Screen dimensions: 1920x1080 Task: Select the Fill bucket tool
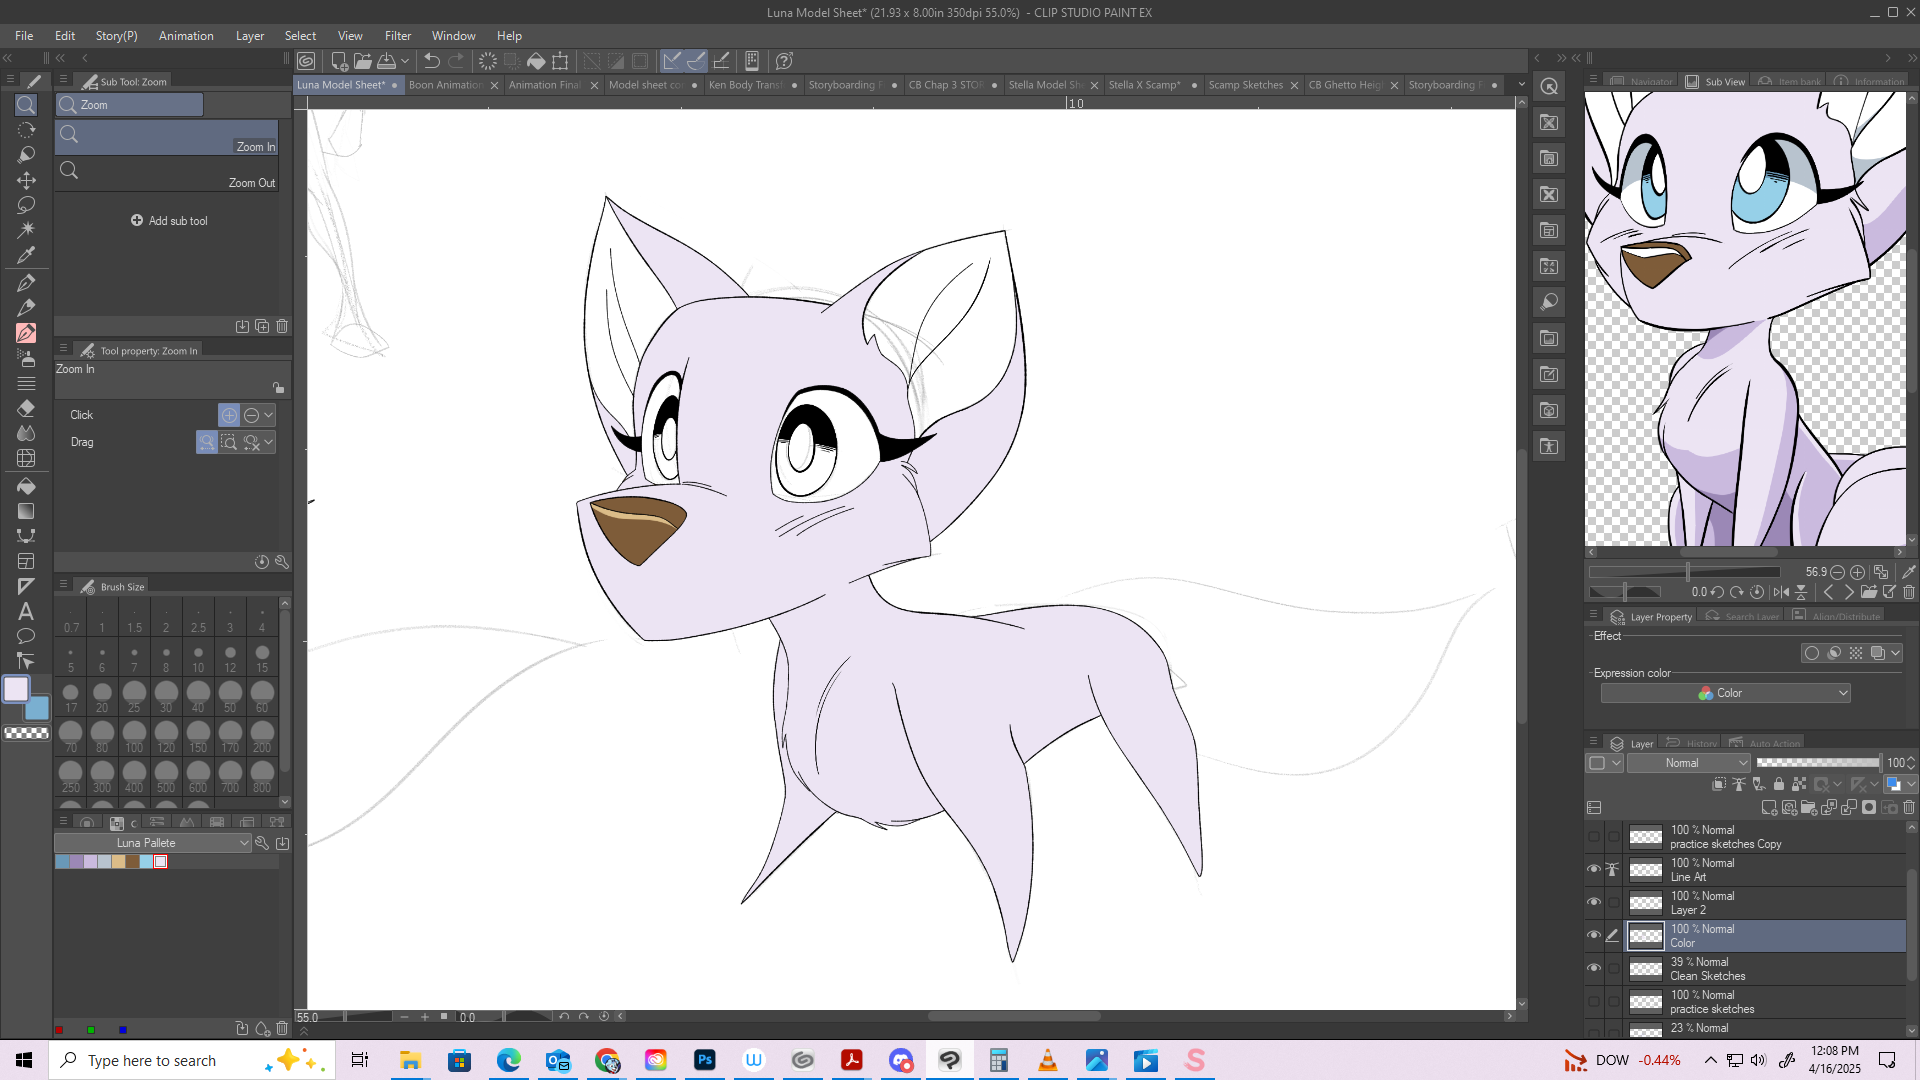(x=26, y=486)
